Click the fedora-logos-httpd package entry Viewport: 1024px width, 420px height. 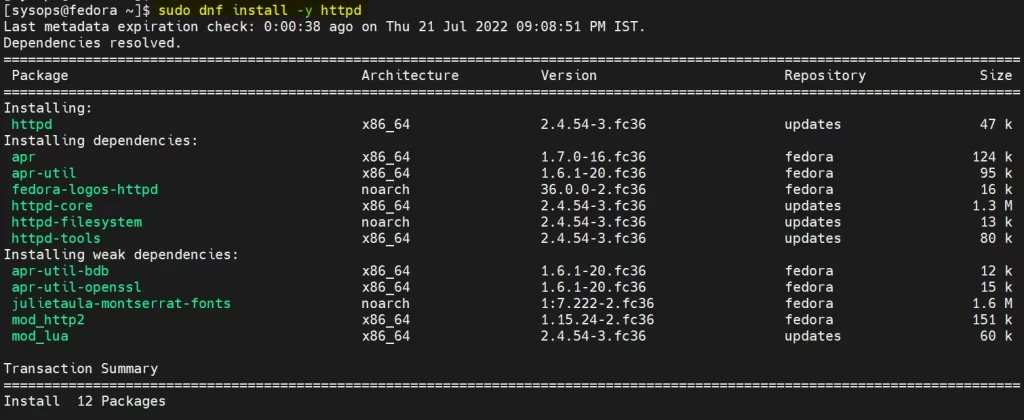pos(85,189)
